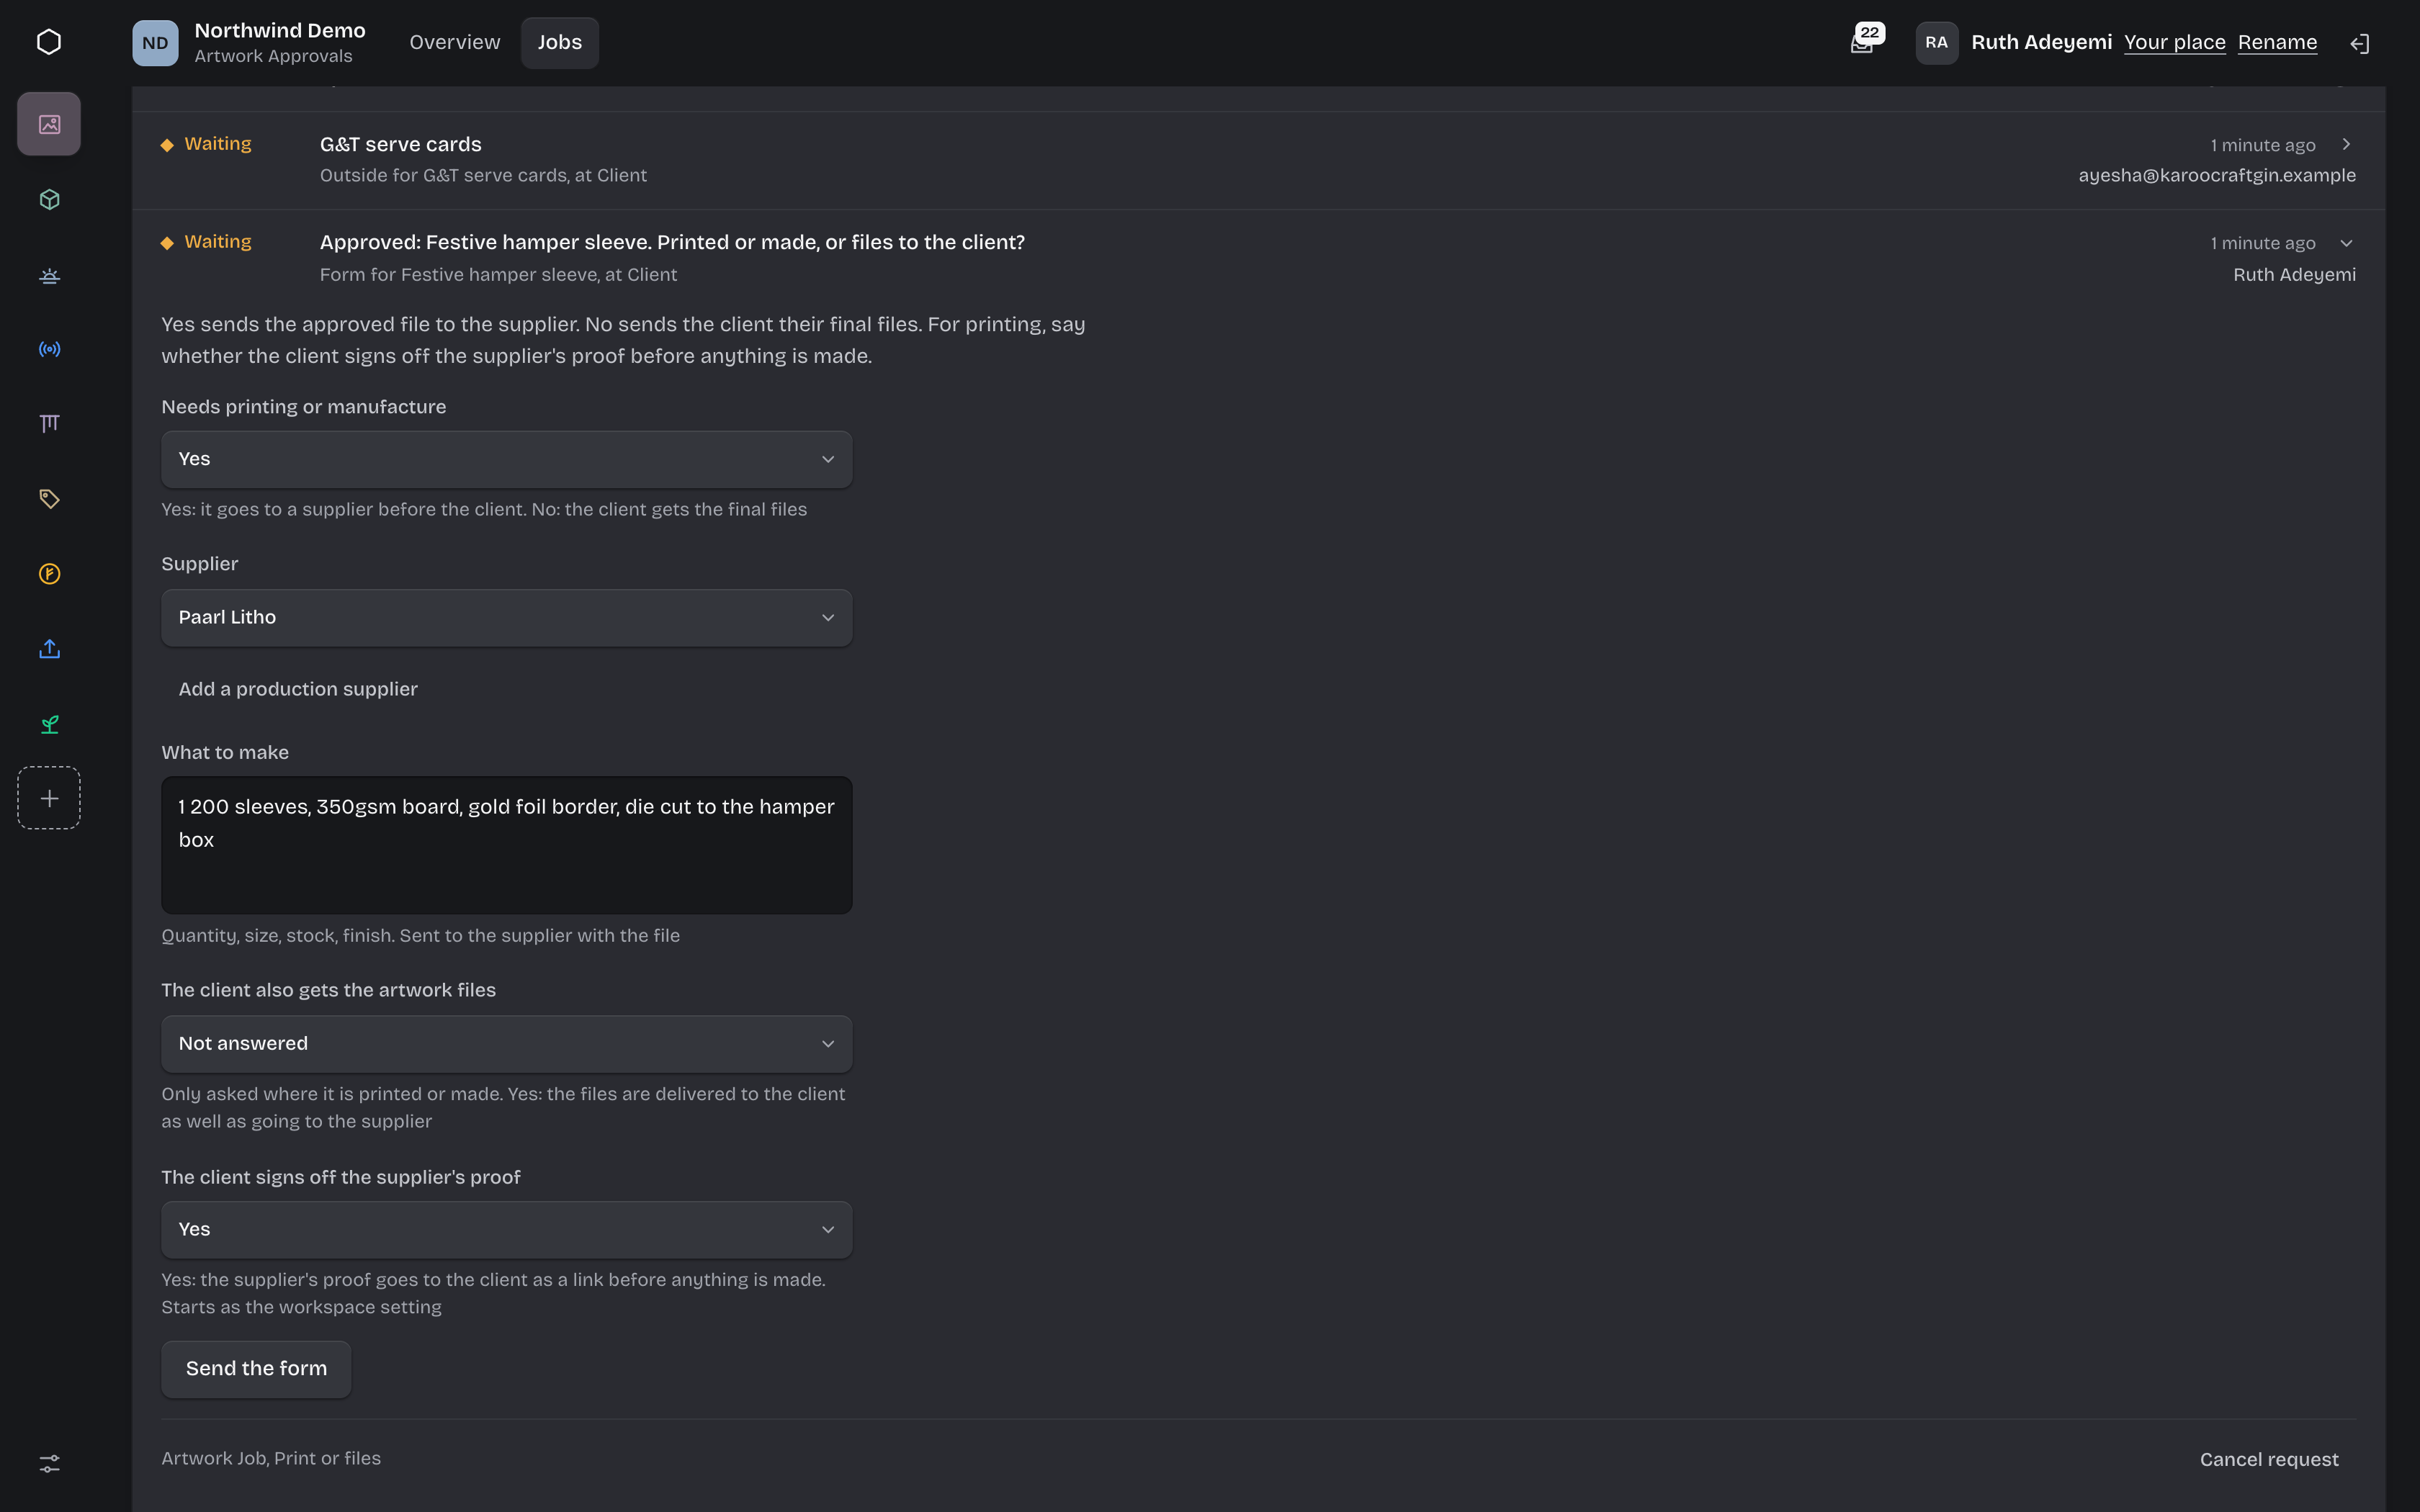Collapse the Festive hamper sleeve request

click(2346, 243)
